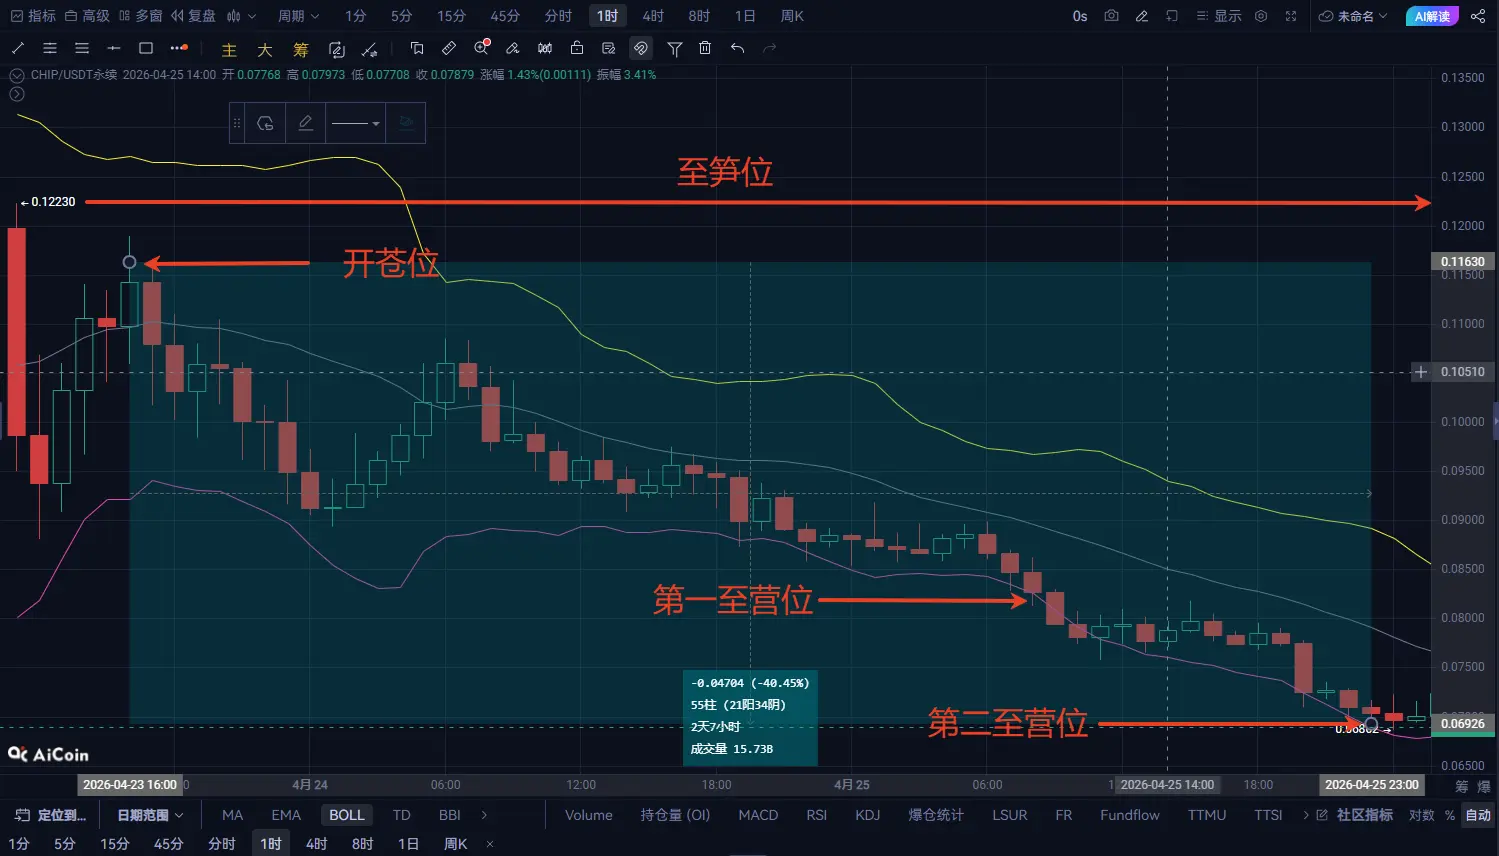
Task: Select the 分时 timeframe in top bar
Action: [x=558, y=16]
